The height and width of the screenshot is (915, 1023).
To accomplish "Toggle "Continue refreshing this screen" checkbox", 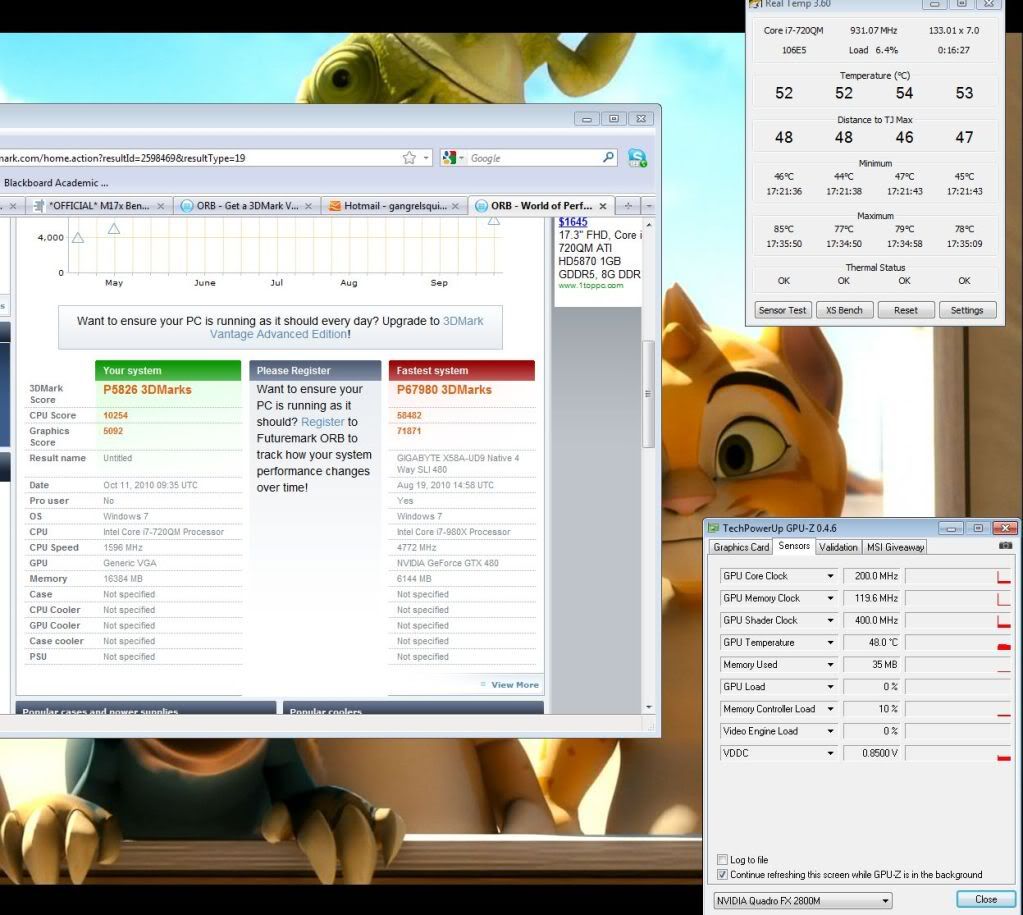I will 722,875.
